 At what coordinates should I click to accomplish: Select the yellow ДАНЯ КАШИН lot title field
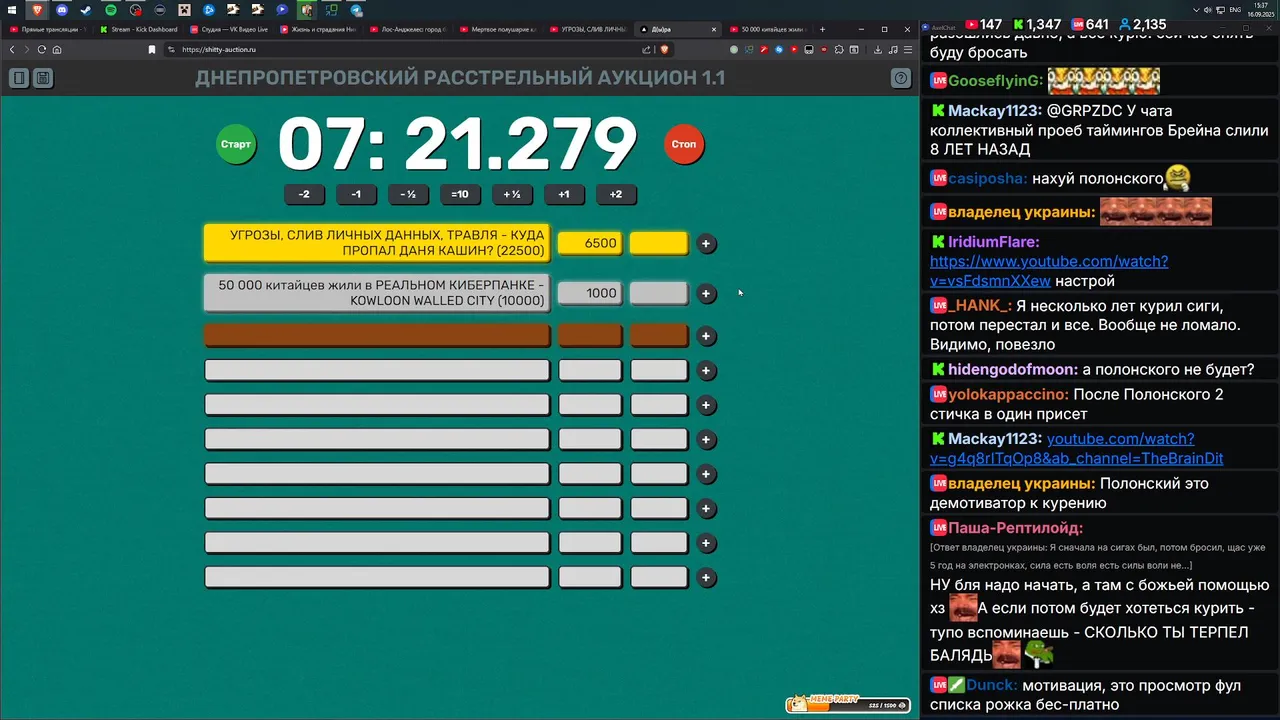tap(377, 243)
